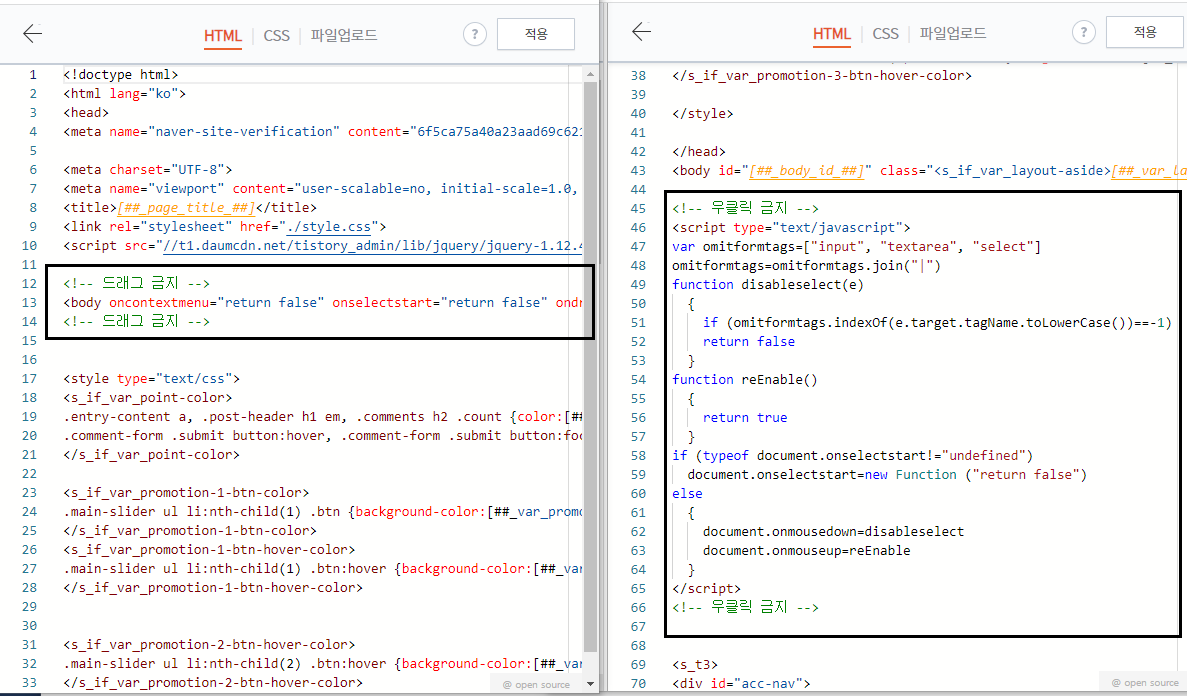Viewport: 1187px width, 696px height.
Task: Click <style type="text/css"> on line 17
Action: [x=151, y=378]
